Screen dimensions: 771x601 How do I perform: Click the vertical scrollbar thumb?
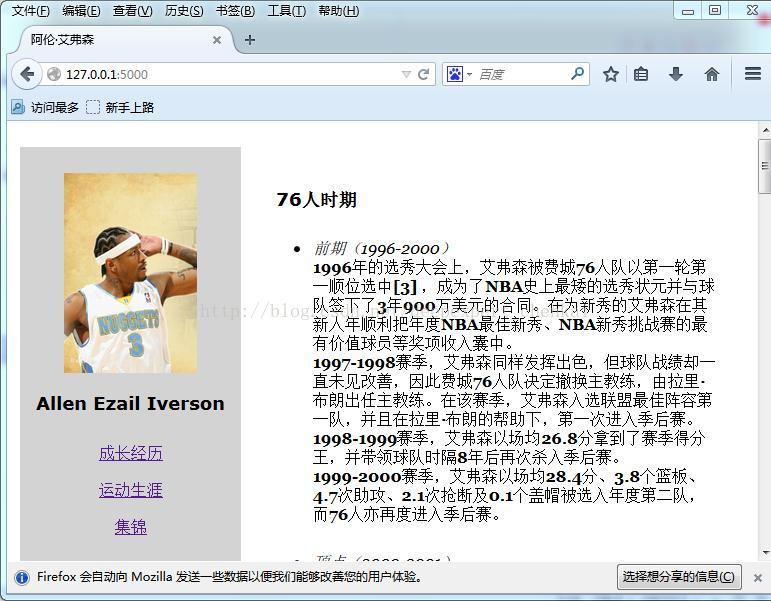[765, 166]
